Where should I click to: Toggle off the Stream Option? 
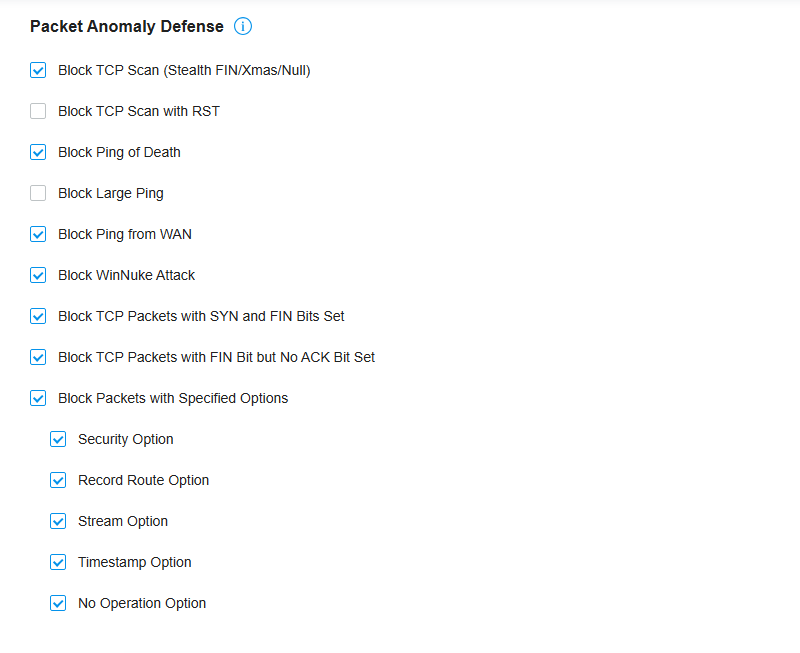coord(58,521)
